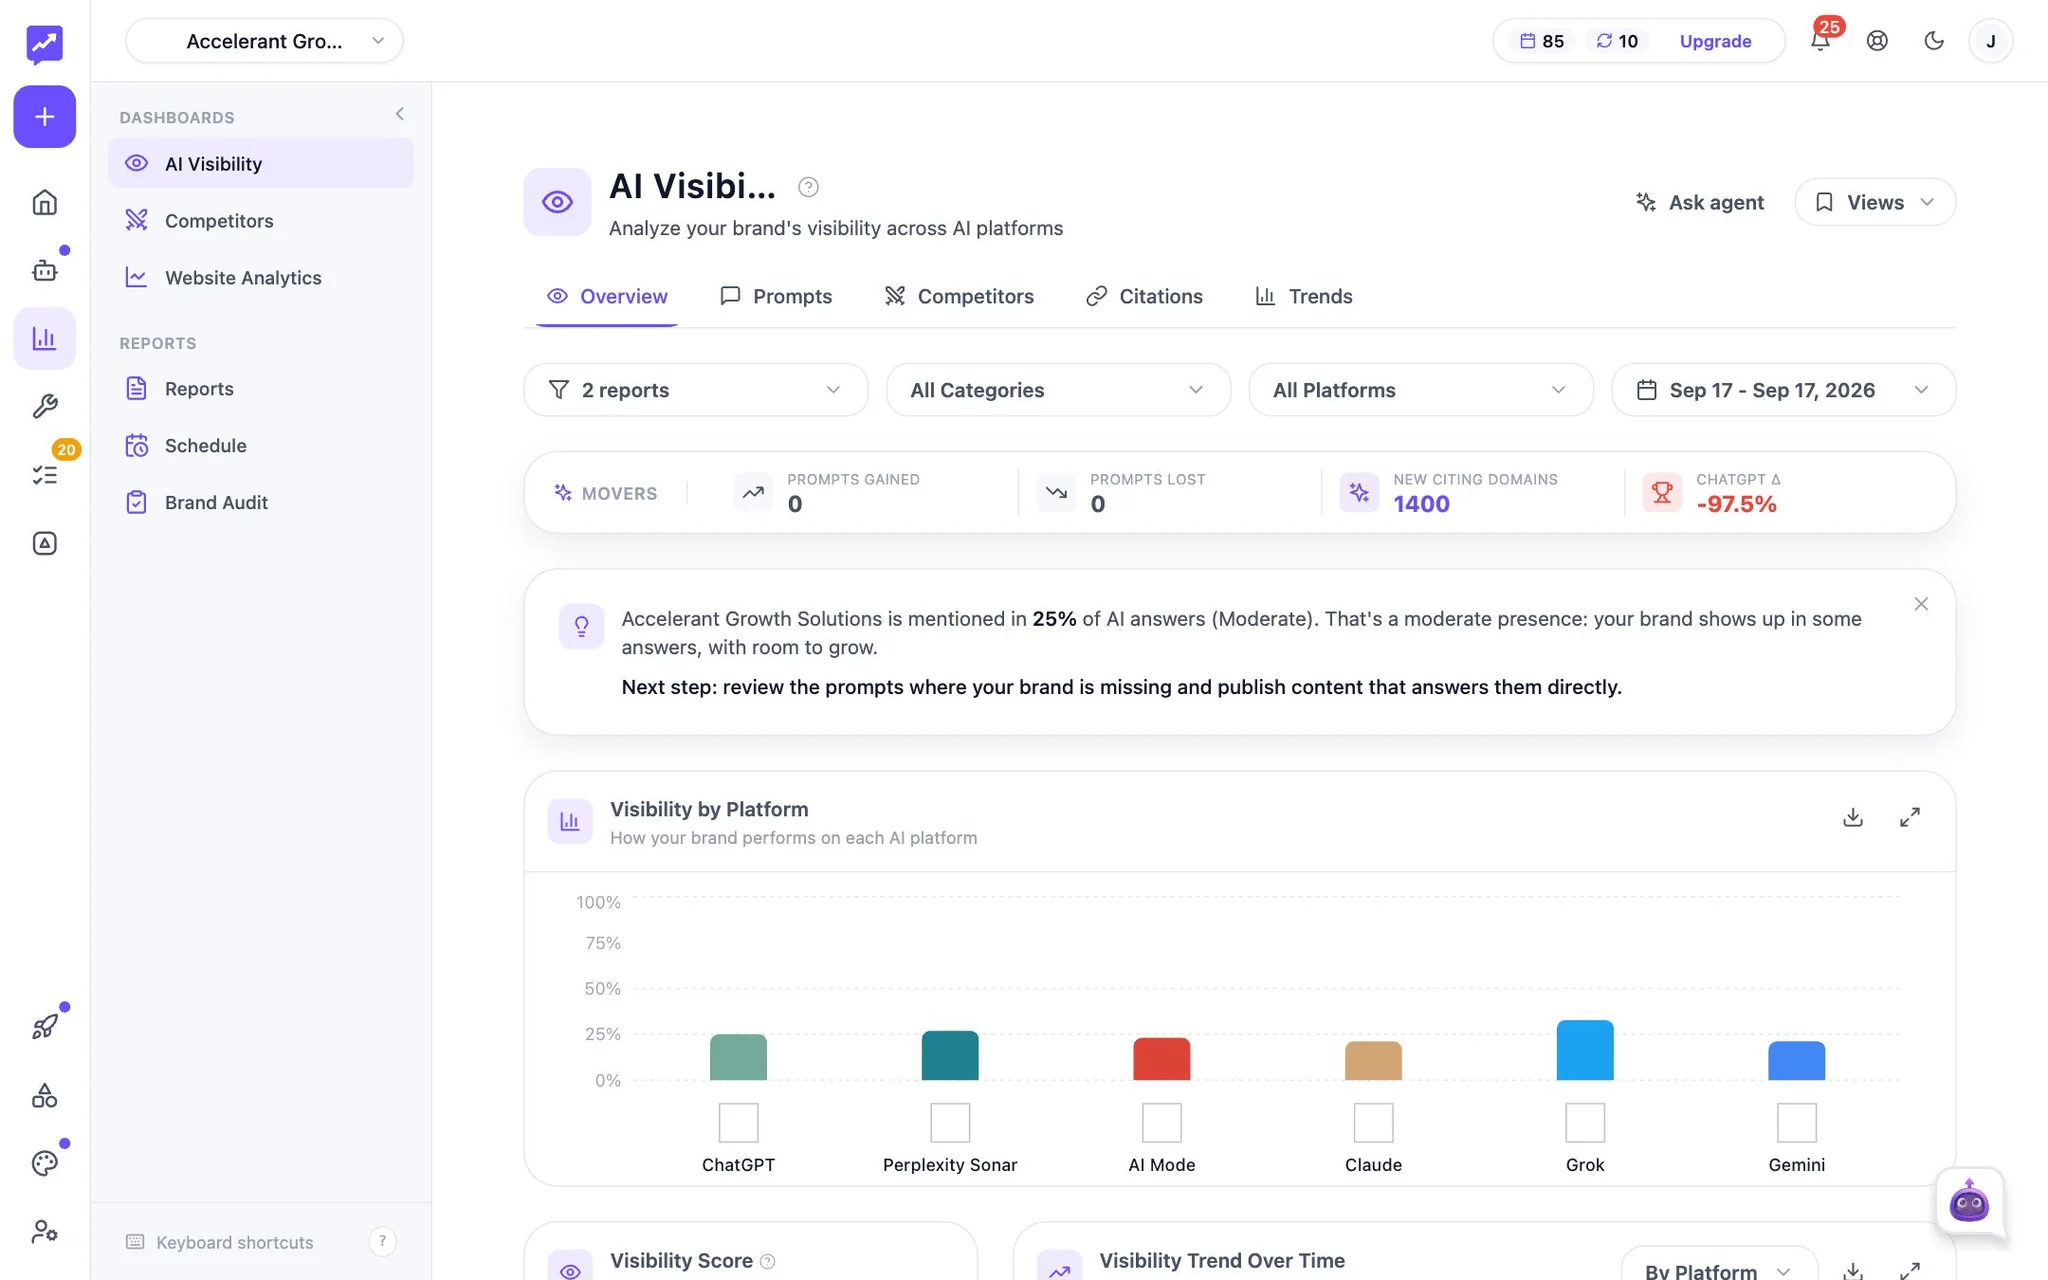
Task: Toggle the AI Mode platform checkbox
Action: point(1162,1122)
